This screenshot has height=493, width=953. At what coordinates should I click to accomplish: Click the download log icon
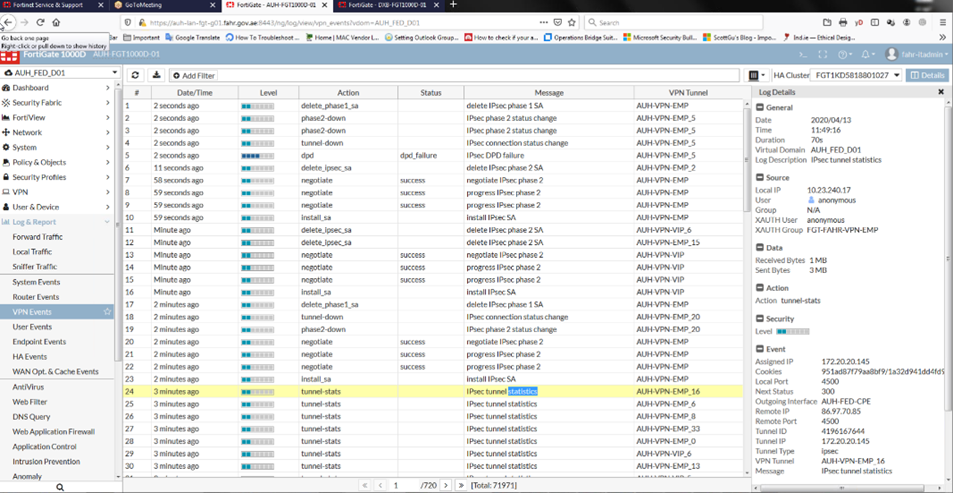[x=155, y=75]
